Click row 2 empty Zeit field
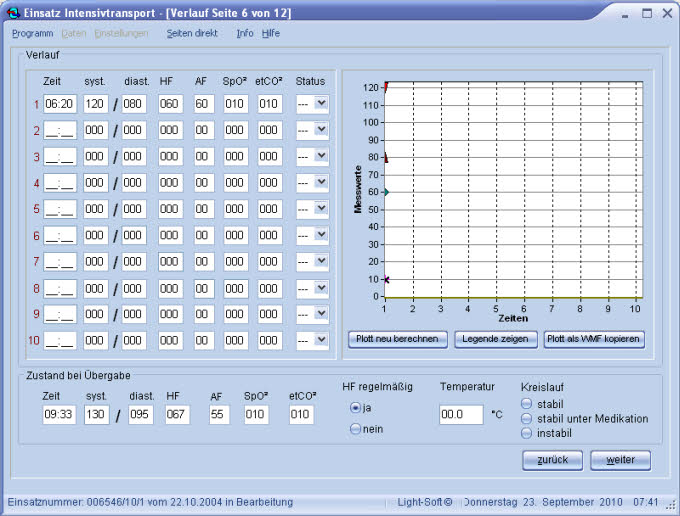680x516 pixels. tap(60, 130)
